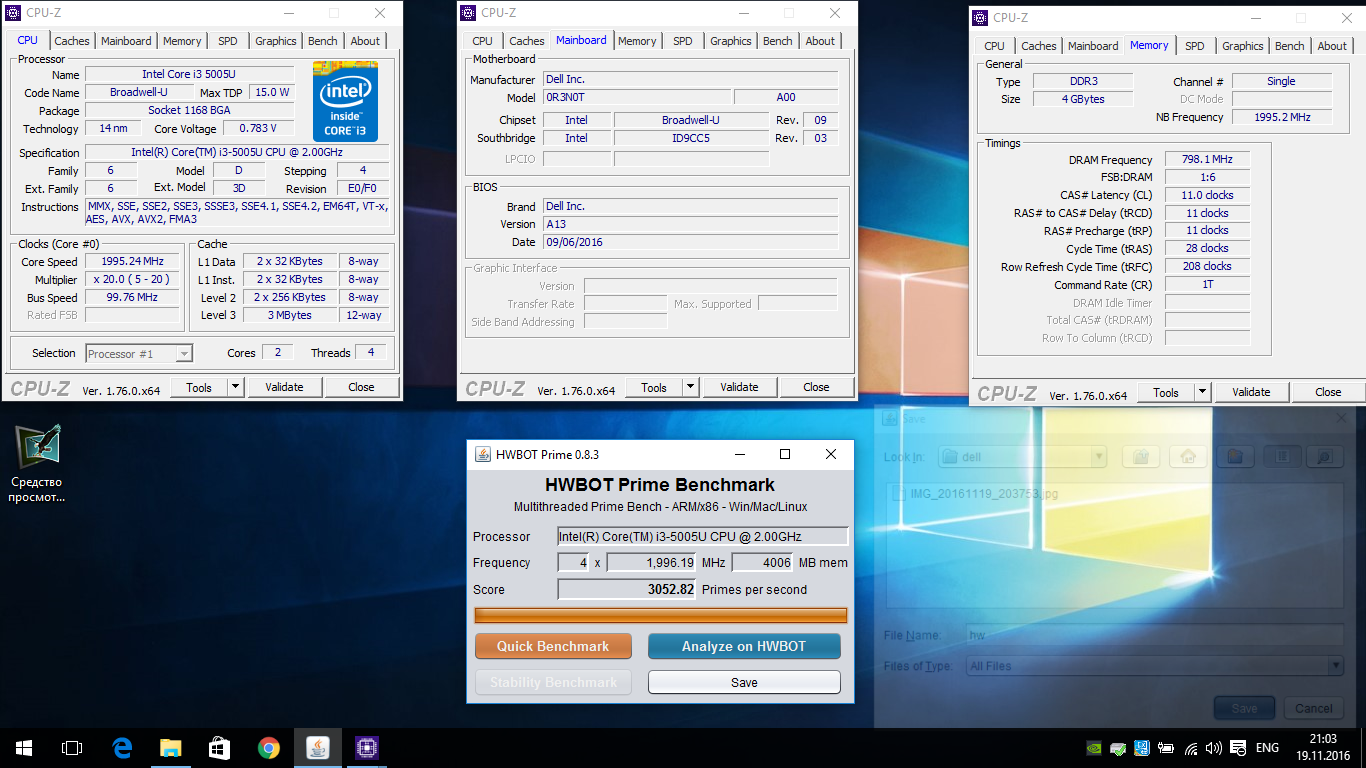The height and width of the screenshot is (768, 1366).
Task: Switch to the Java HWBOT taskbar app
Action: pyautogui.click(x=317, y=747)
